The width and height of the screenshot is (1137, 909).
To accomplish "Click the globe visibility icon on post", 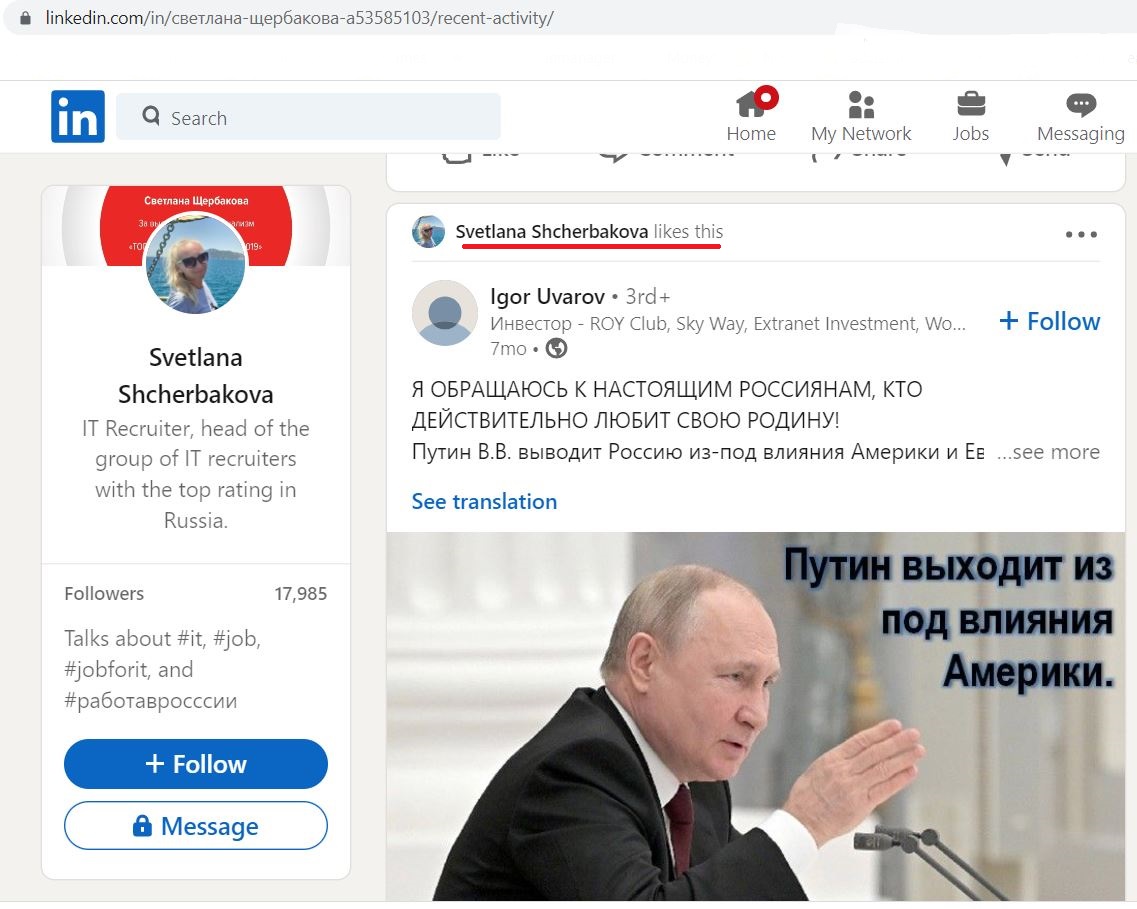I will [x=556, y=349].
